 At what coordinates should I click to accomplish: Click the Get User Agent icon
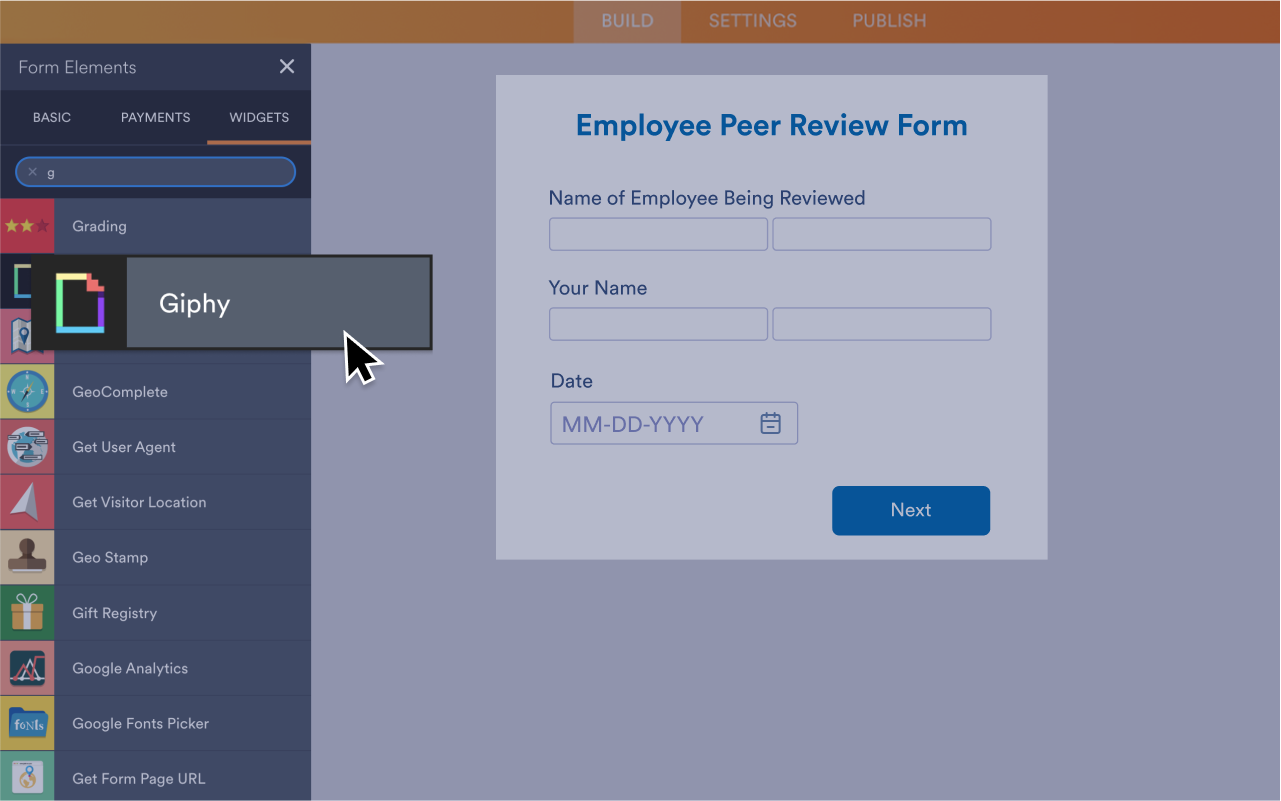(27, 447)
